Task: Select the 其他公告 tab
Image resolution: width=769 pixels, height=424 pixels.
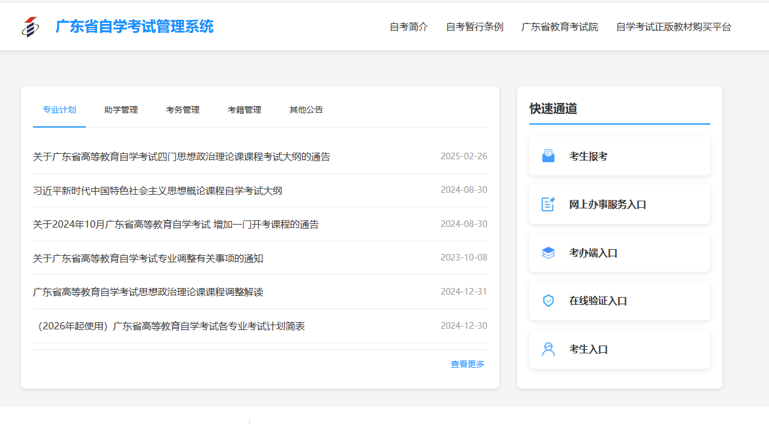Action: pyautogui.click(x=306, y=110)
